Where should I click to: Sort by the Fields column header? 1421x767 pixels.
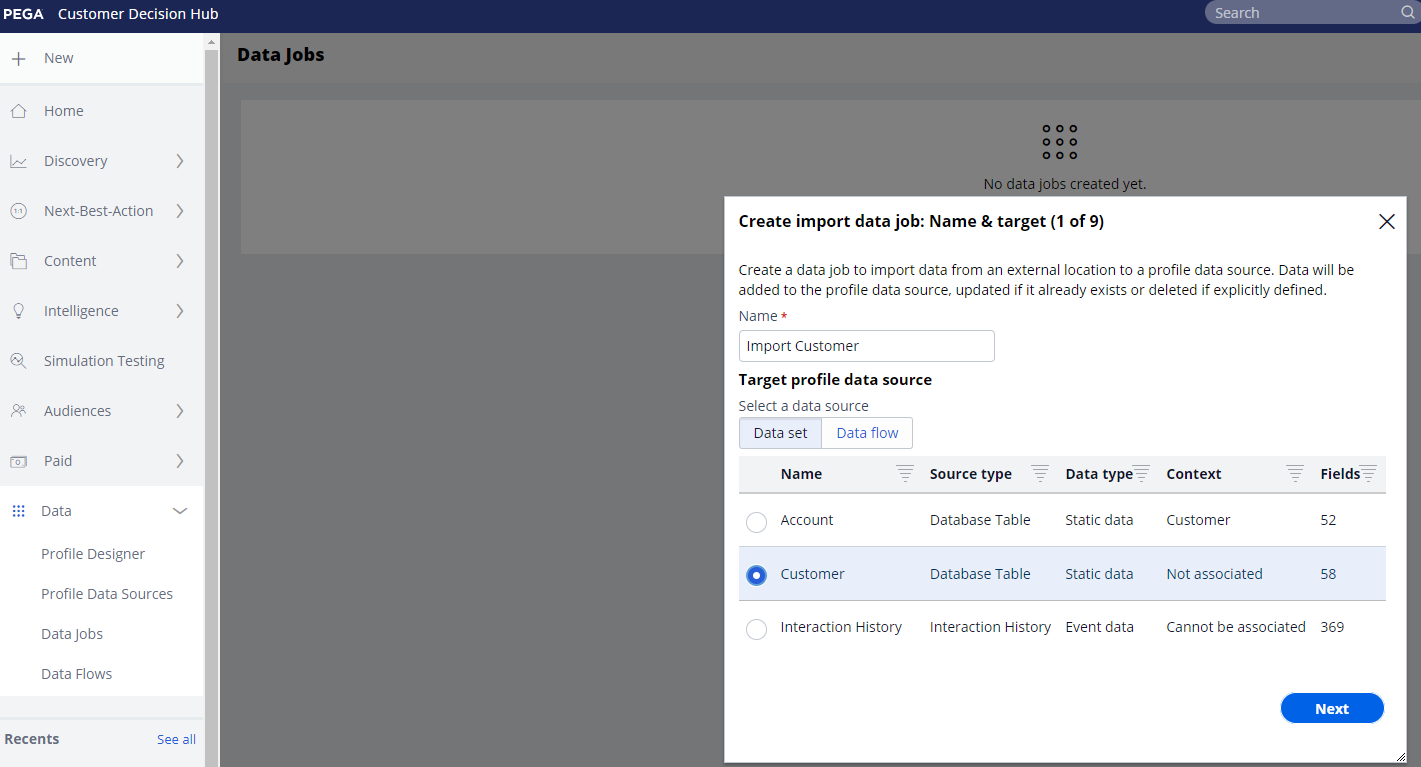[1340, 474]
